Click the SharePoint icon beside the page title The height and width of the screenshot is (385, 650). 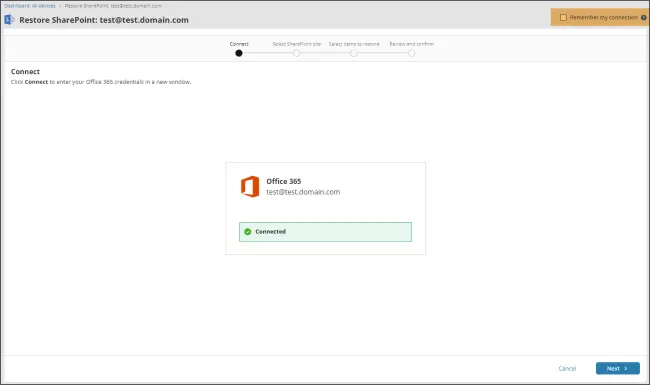[9, 19]
